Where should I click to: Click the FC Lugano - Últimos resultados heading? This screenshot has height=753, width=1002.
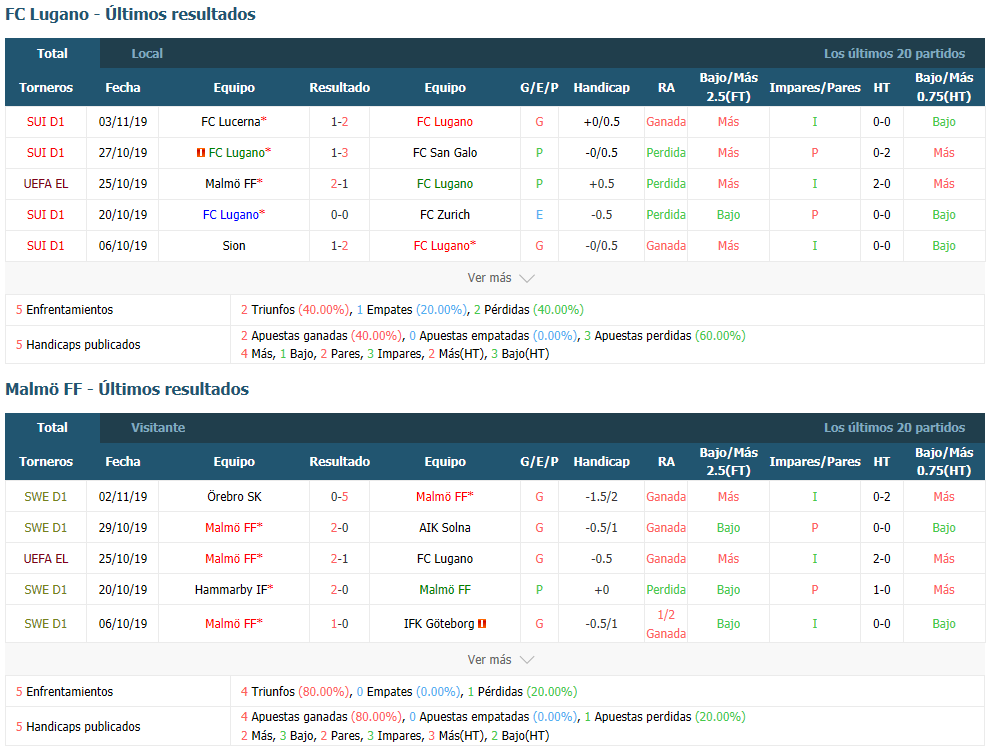pos(130,14)
